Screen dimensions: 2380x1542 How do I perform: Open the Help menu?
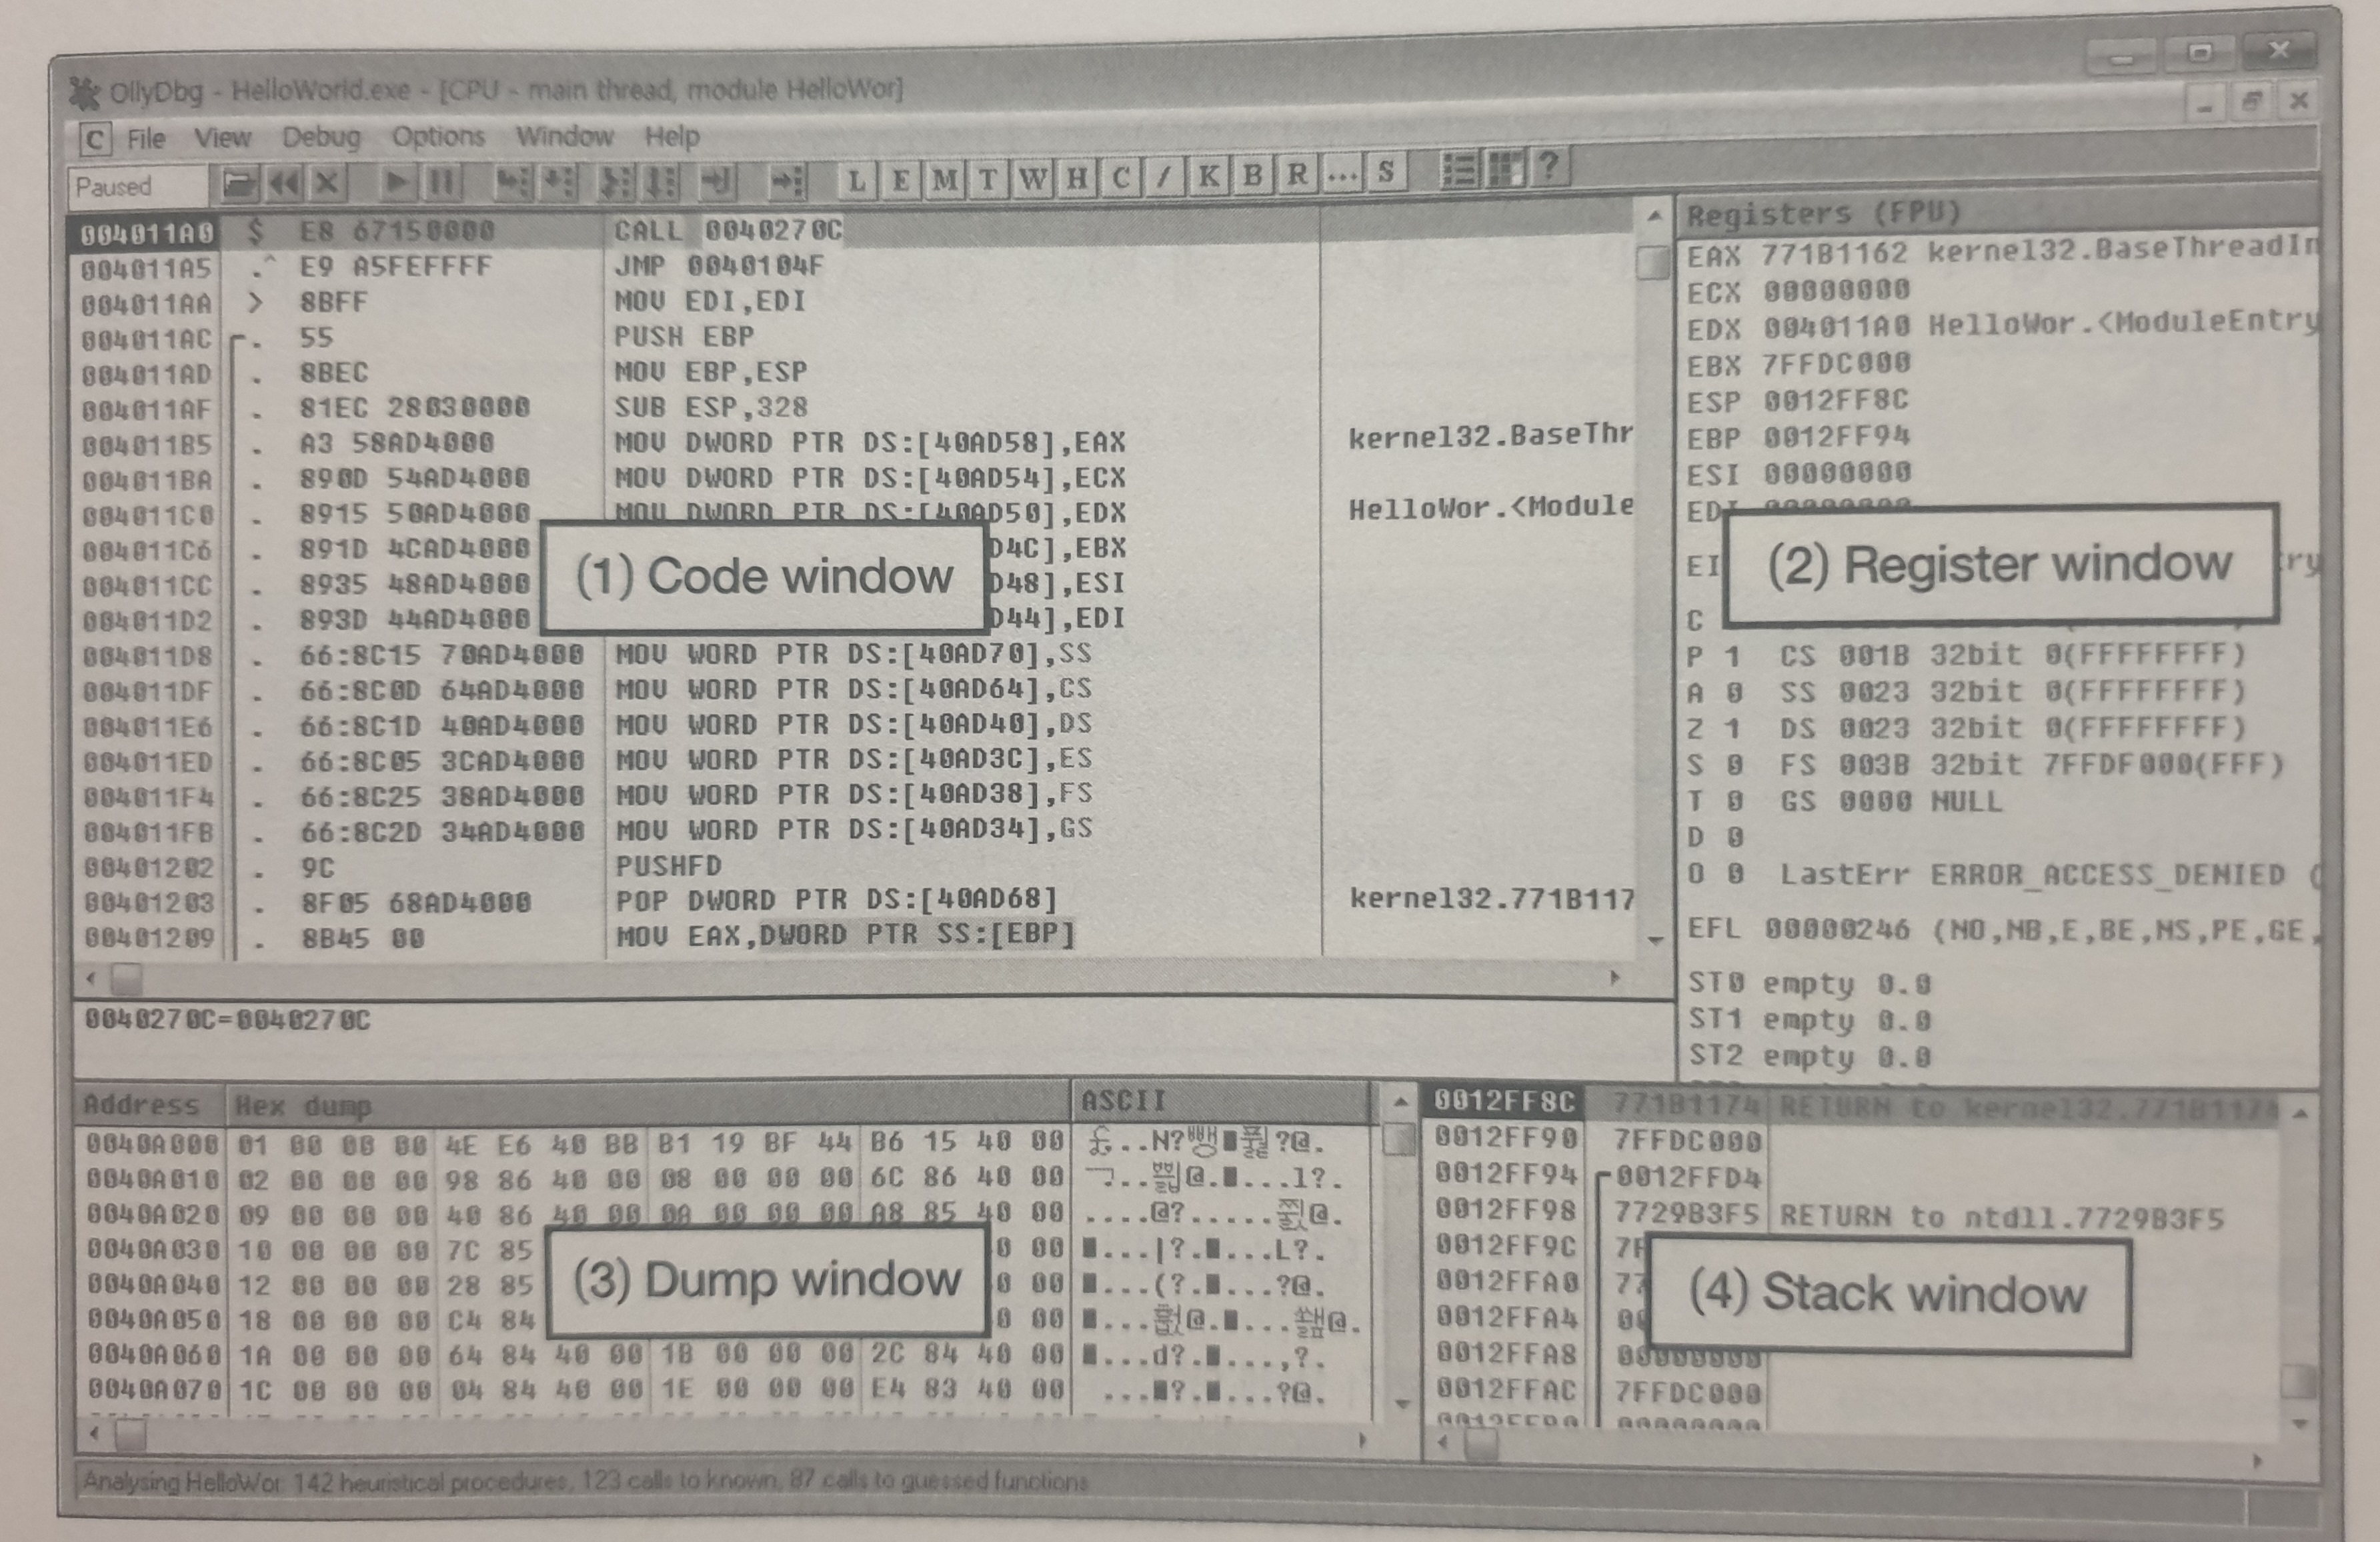[672, 135]
